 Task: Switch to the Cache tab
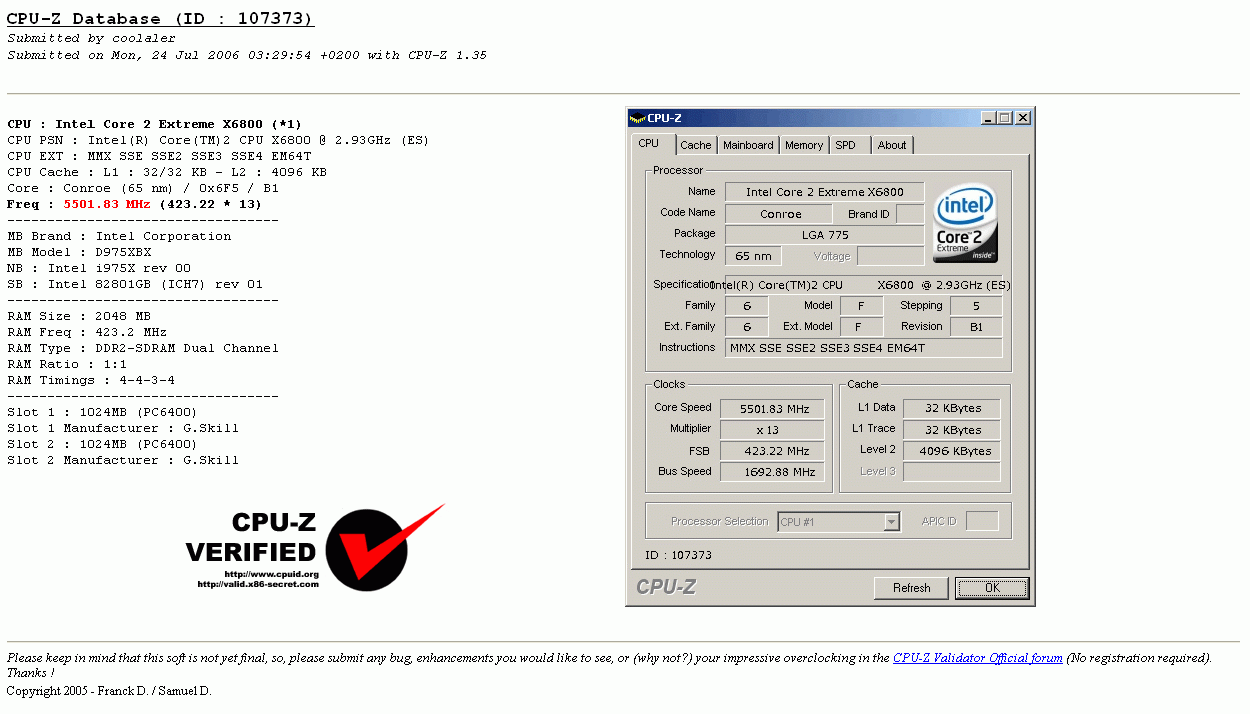pos(696,145)
